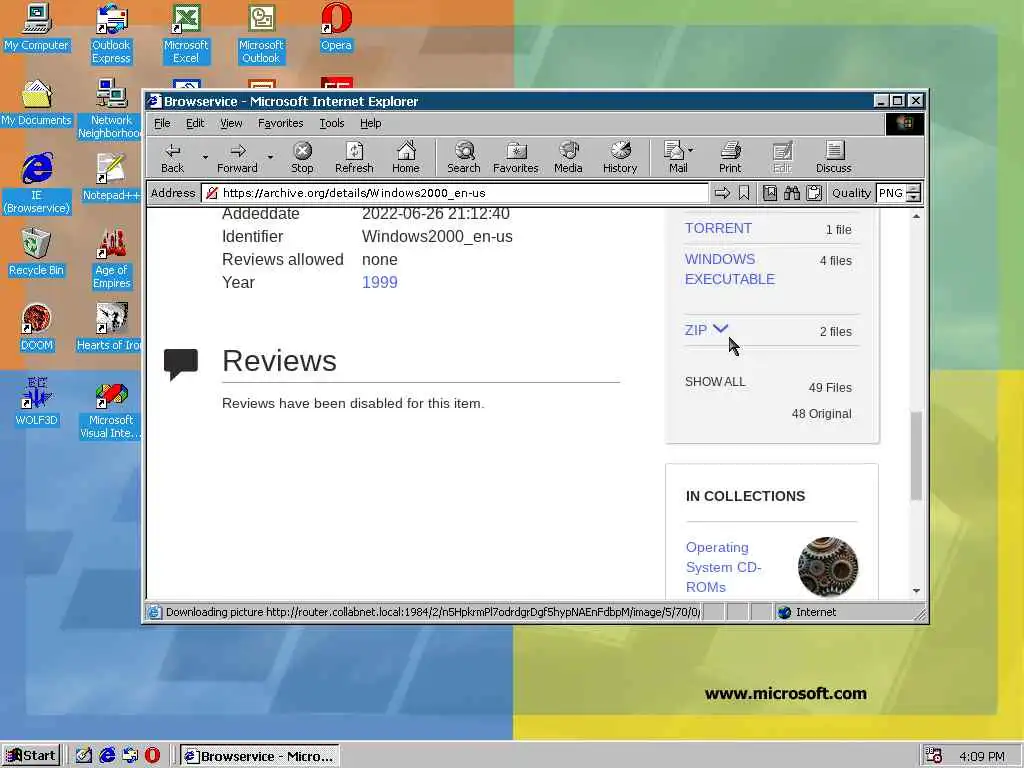Viewport: 1024px width, 768px height.
Task: Open the Help menu
Action: pyautogui.click(x=370, y=123)
